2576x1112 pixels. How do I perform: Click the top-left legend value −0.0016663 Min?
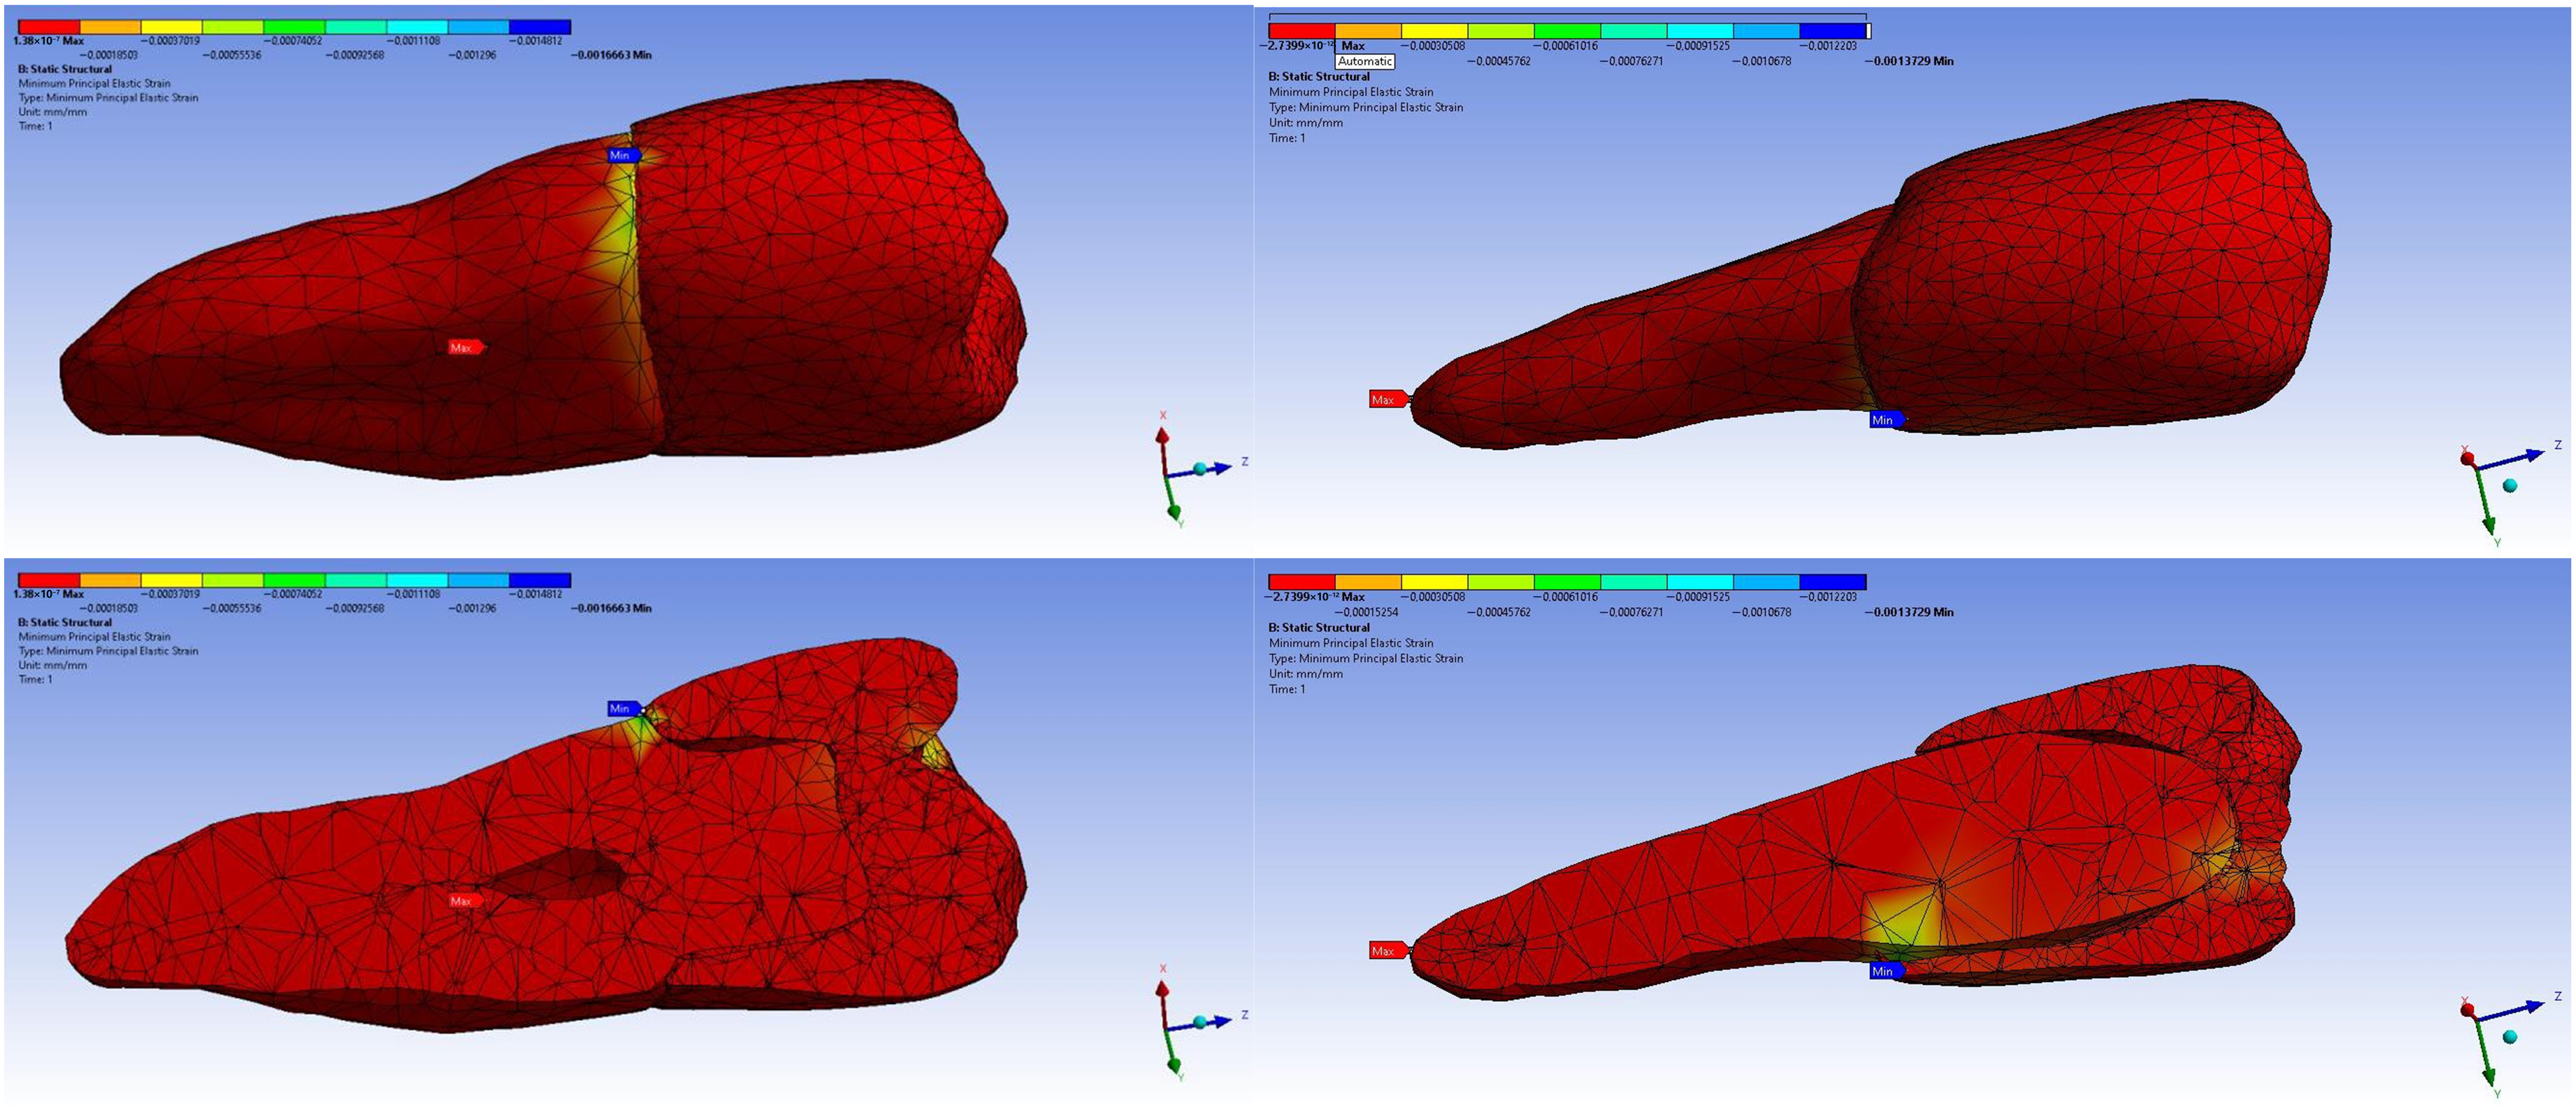click(611, 55)
